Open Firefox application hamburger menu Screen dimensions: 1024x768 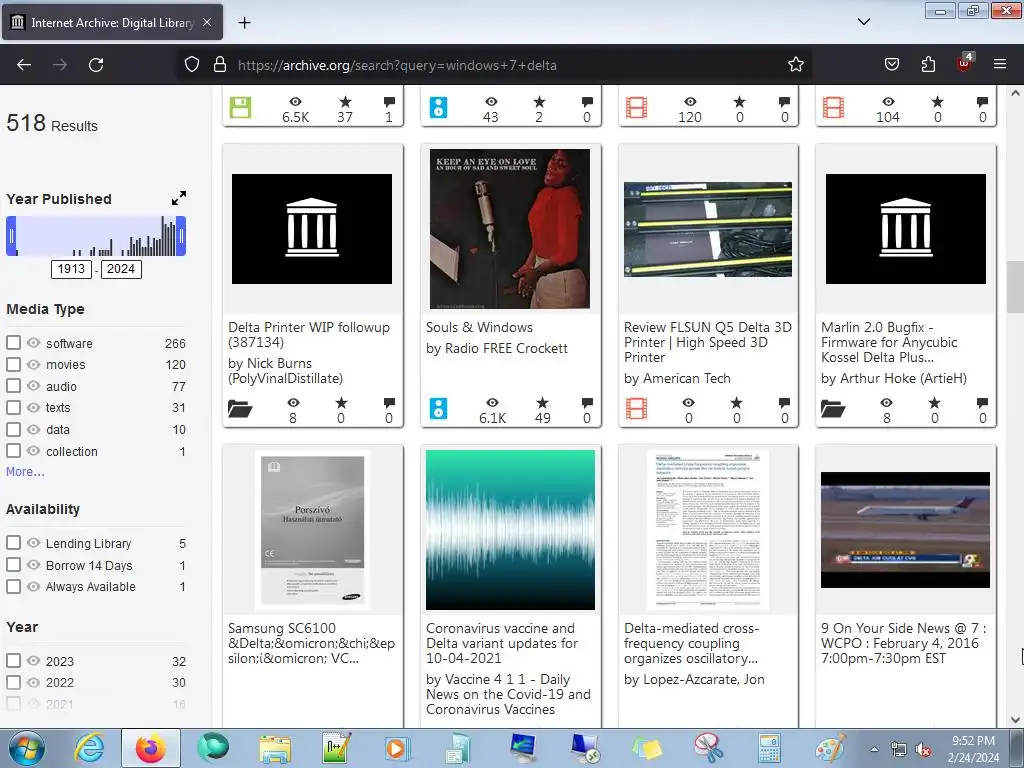[1000, 65]
